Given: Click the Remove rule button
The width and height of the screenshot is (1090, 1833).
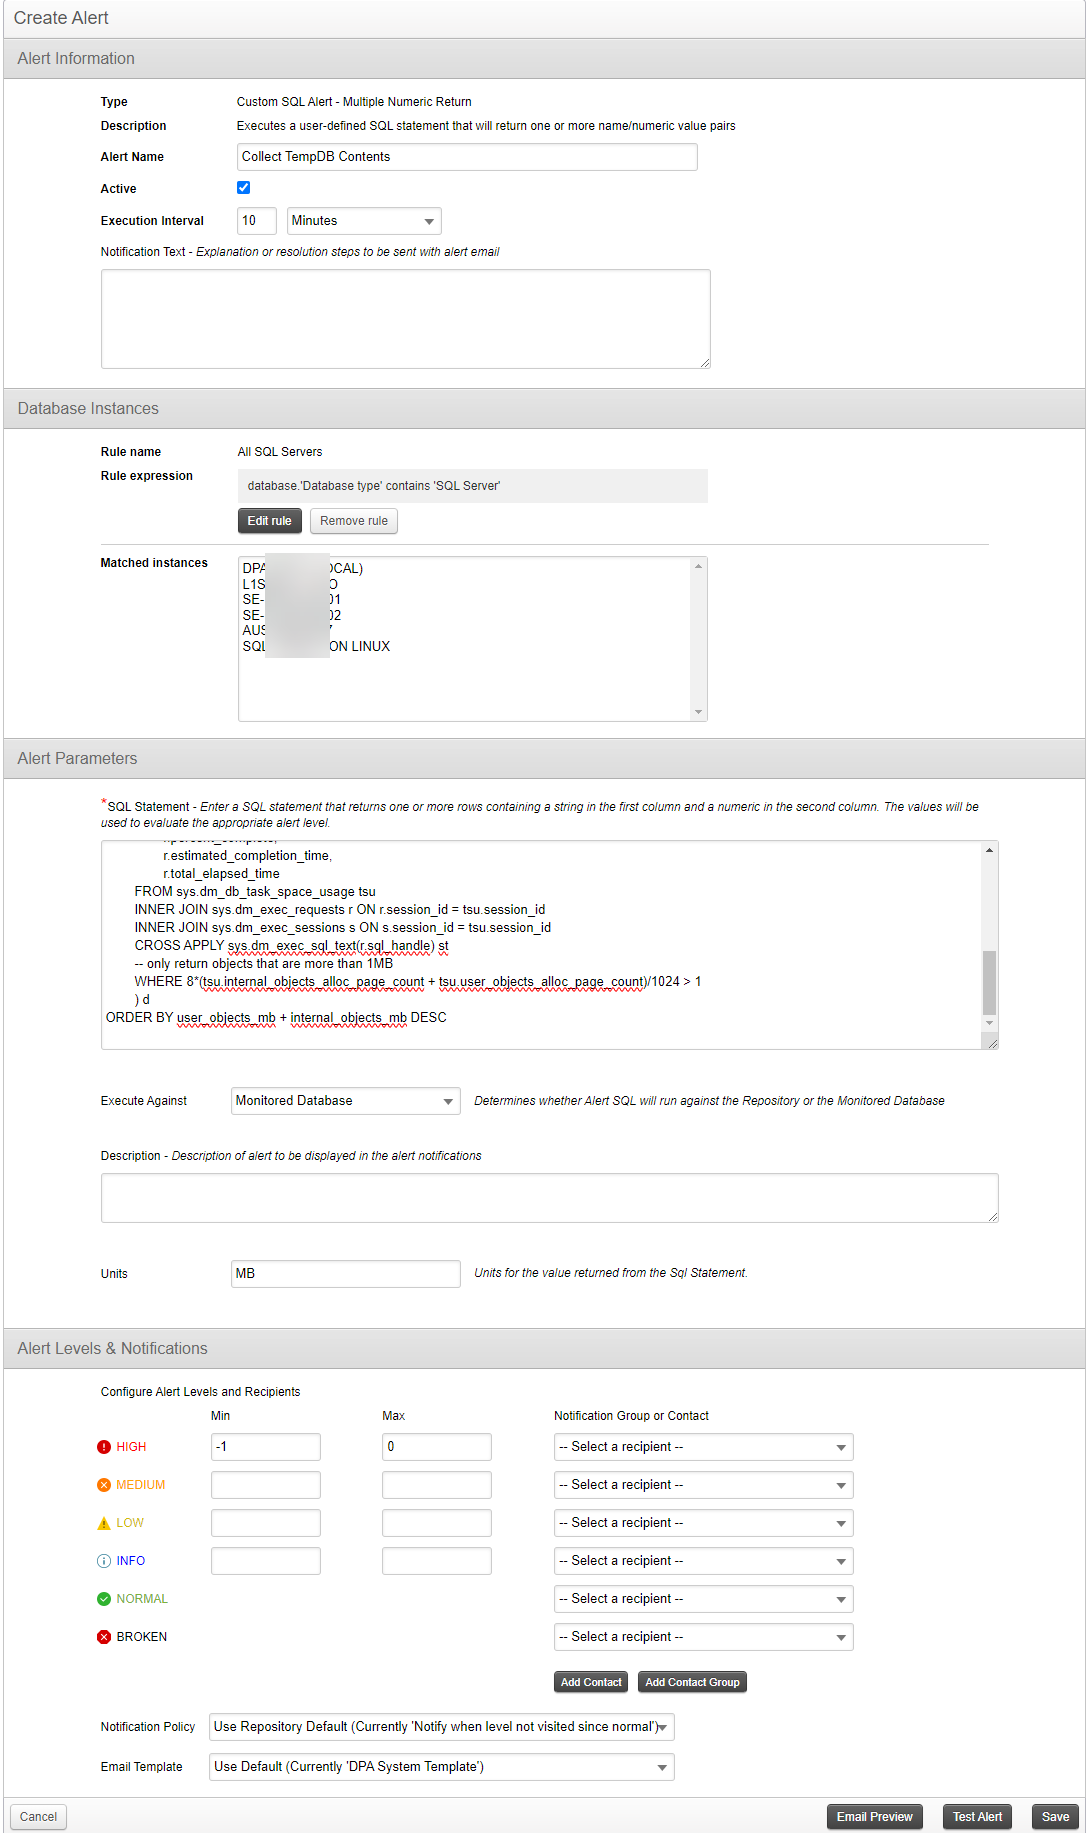Looking at the screenshot, I should (354, 521).
